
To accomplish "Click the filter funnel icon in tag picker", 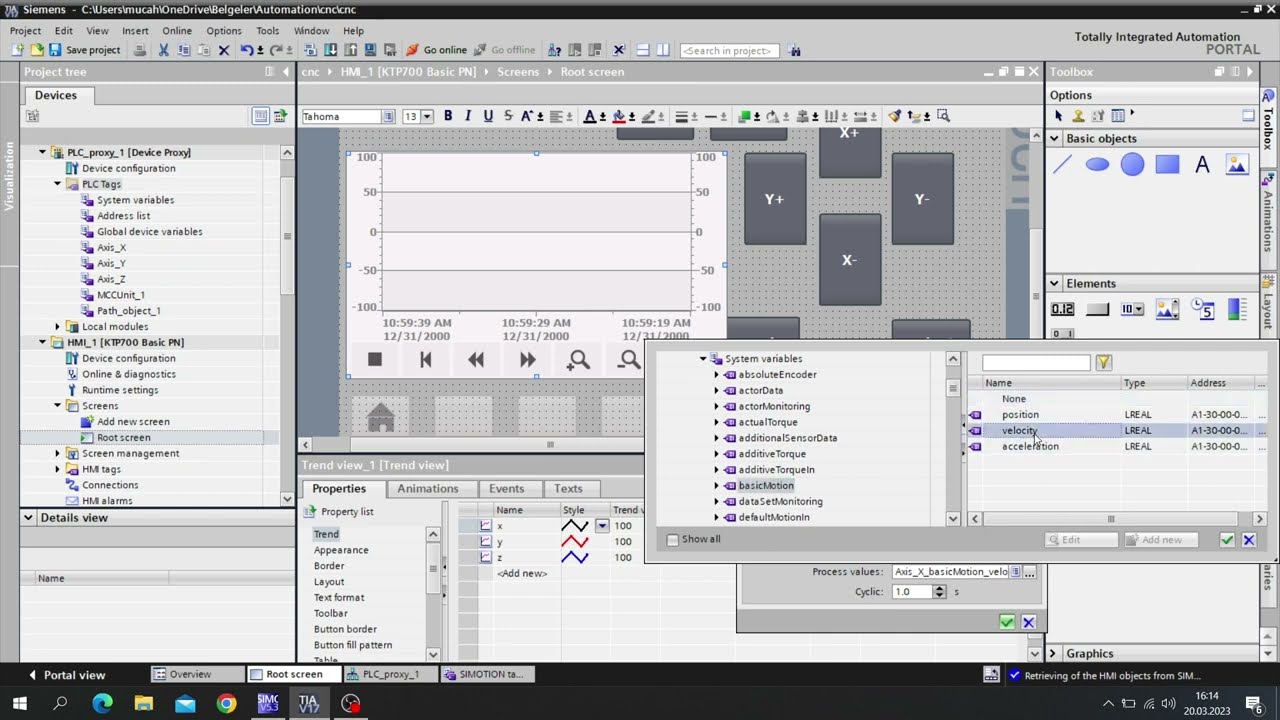I will tap(1103, 362).
